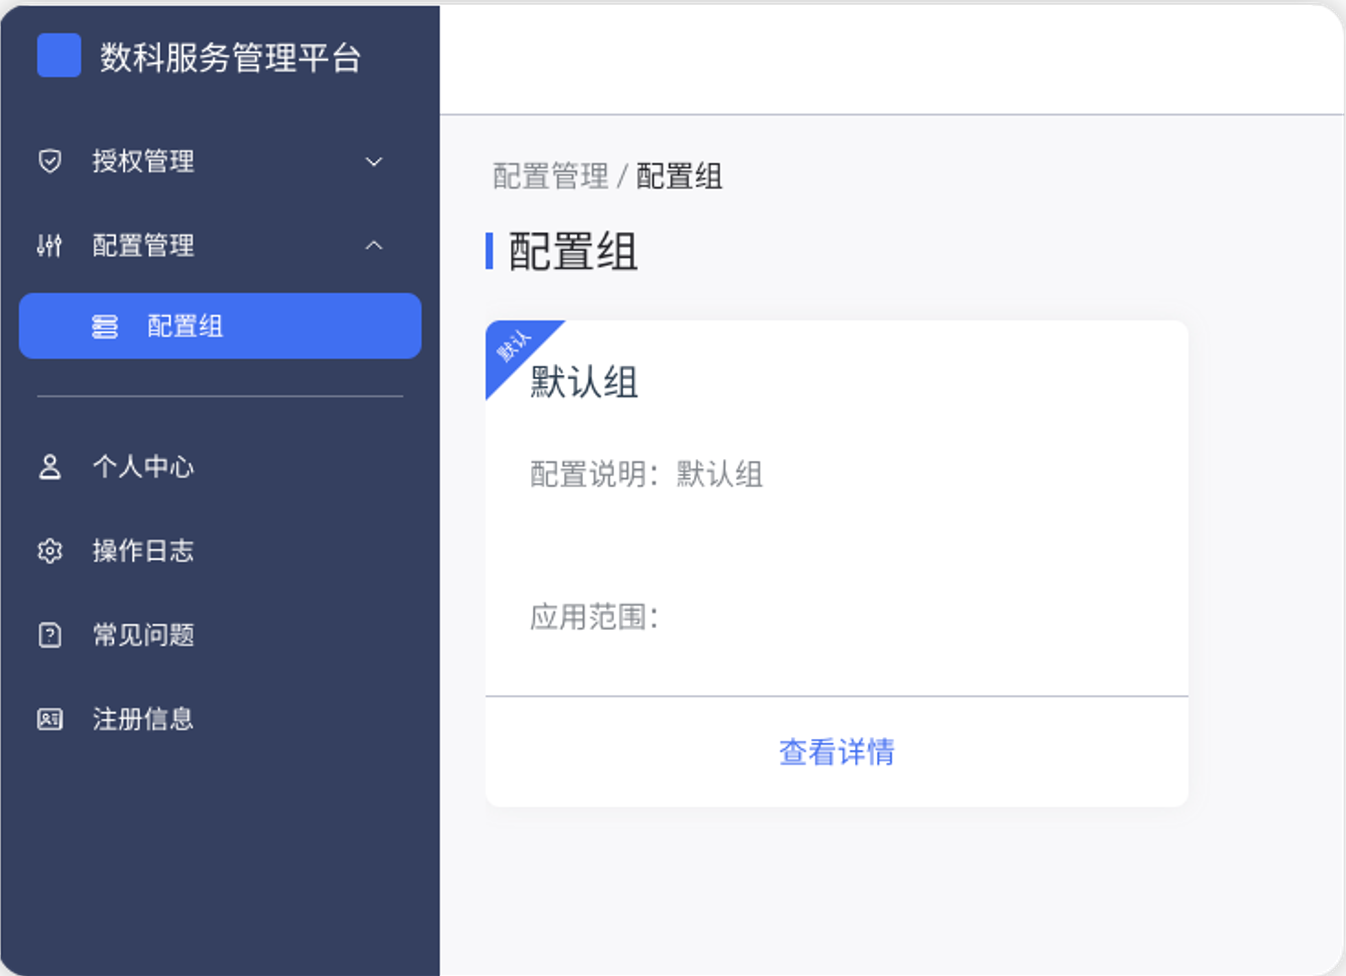Click the shield icon beside 授权管理
This screenshot has height=976, width=1346.
click(x=50, y=161)
